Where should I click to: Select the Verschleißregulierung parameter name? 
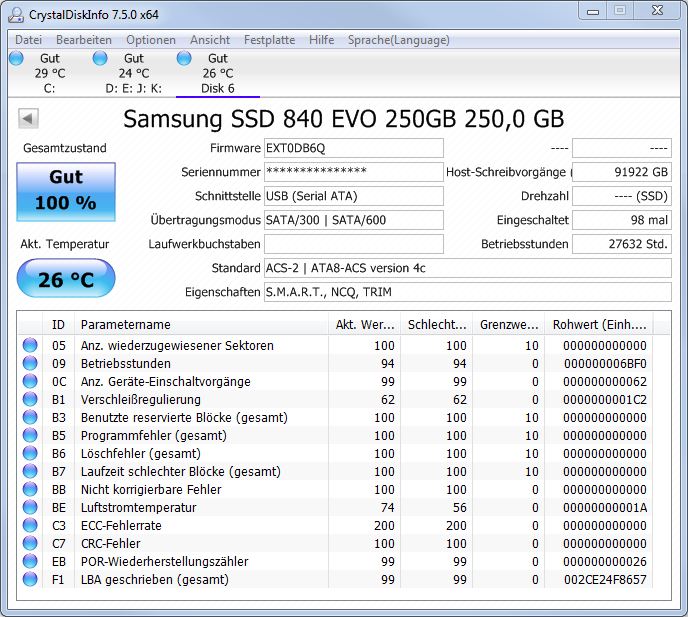coord(140,400)
